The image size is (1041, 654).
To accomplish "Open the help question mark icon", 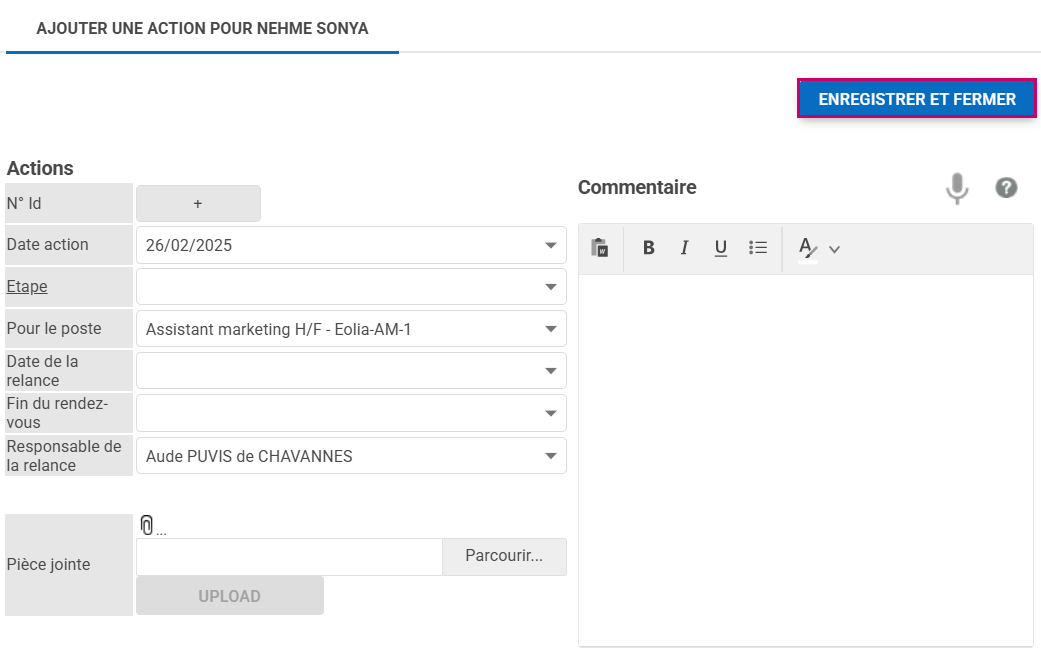I will [1006, 188].
